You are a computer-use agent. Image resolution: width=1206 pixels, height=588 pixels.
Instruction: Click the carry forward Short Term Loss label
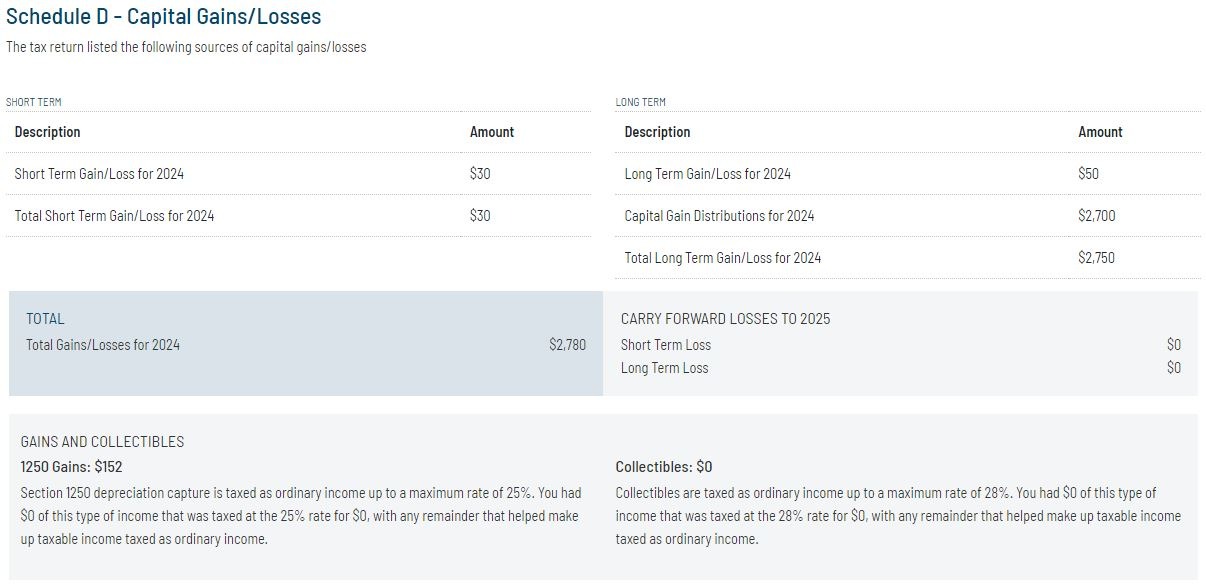tap(665, 345)
